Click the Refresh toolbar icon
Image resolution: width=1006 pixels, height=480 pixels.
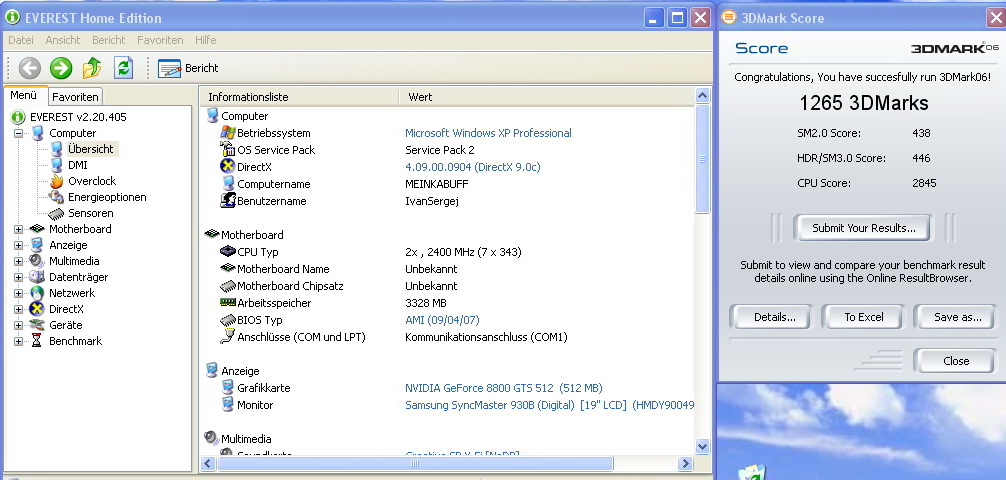pos(123,67)
